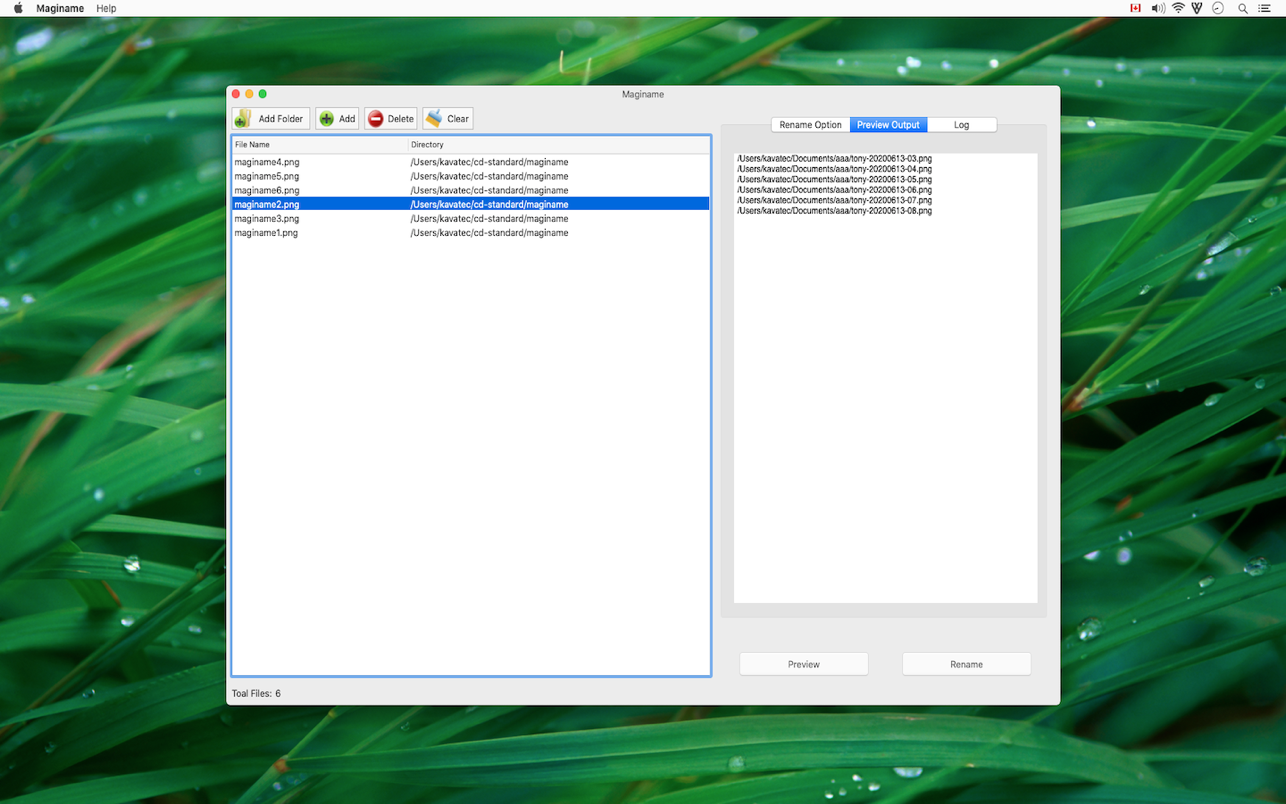Click the Add Folder toolbar icon

(243, 119)
